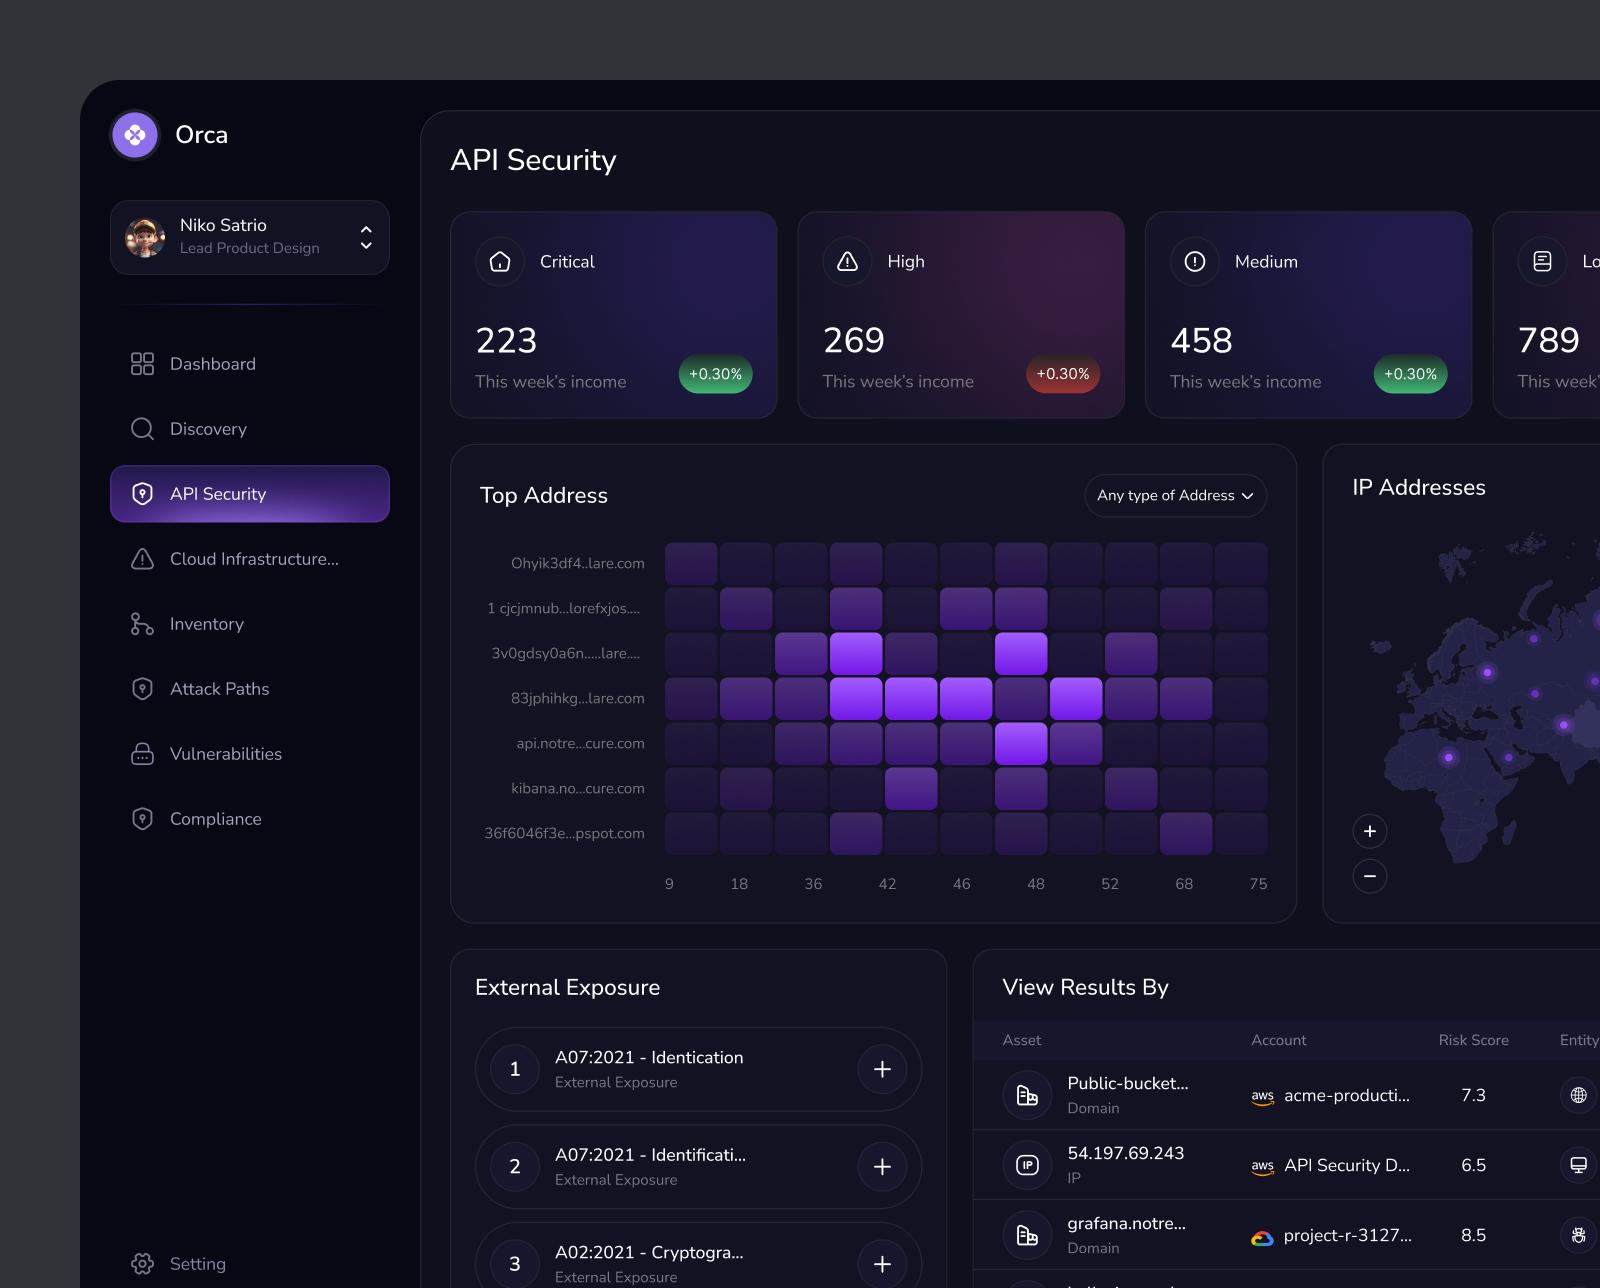Click the 'api.notre...cure.com' row label
Viewport: 1600px width, 1288px height.
[x=580, y=744]
